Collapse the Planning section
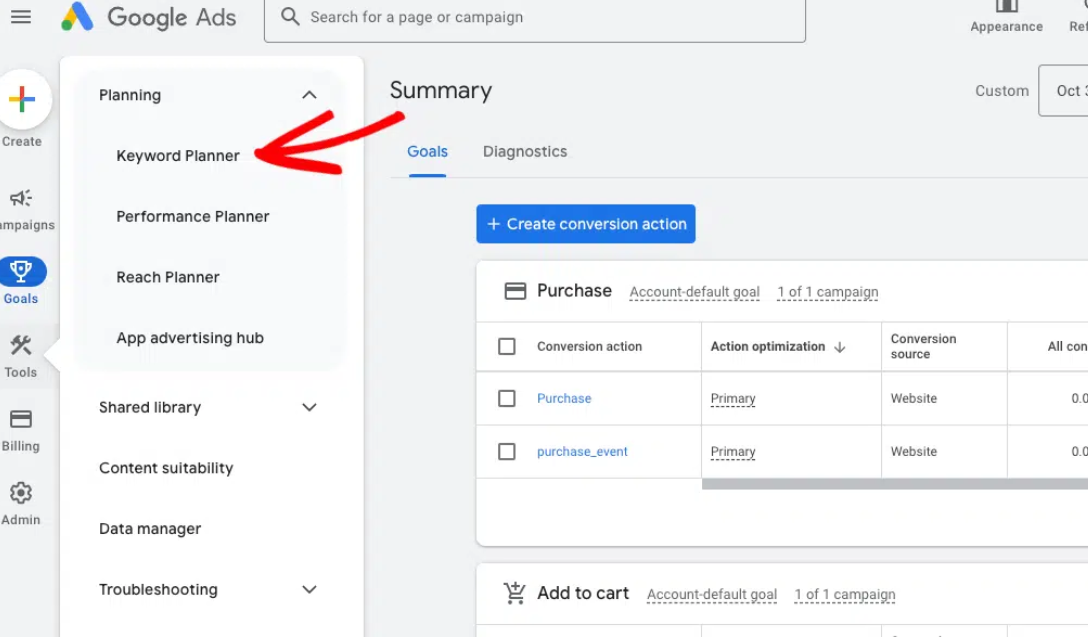The height and width of the screenshot is (640, 1088). click(x=309, y=95)
